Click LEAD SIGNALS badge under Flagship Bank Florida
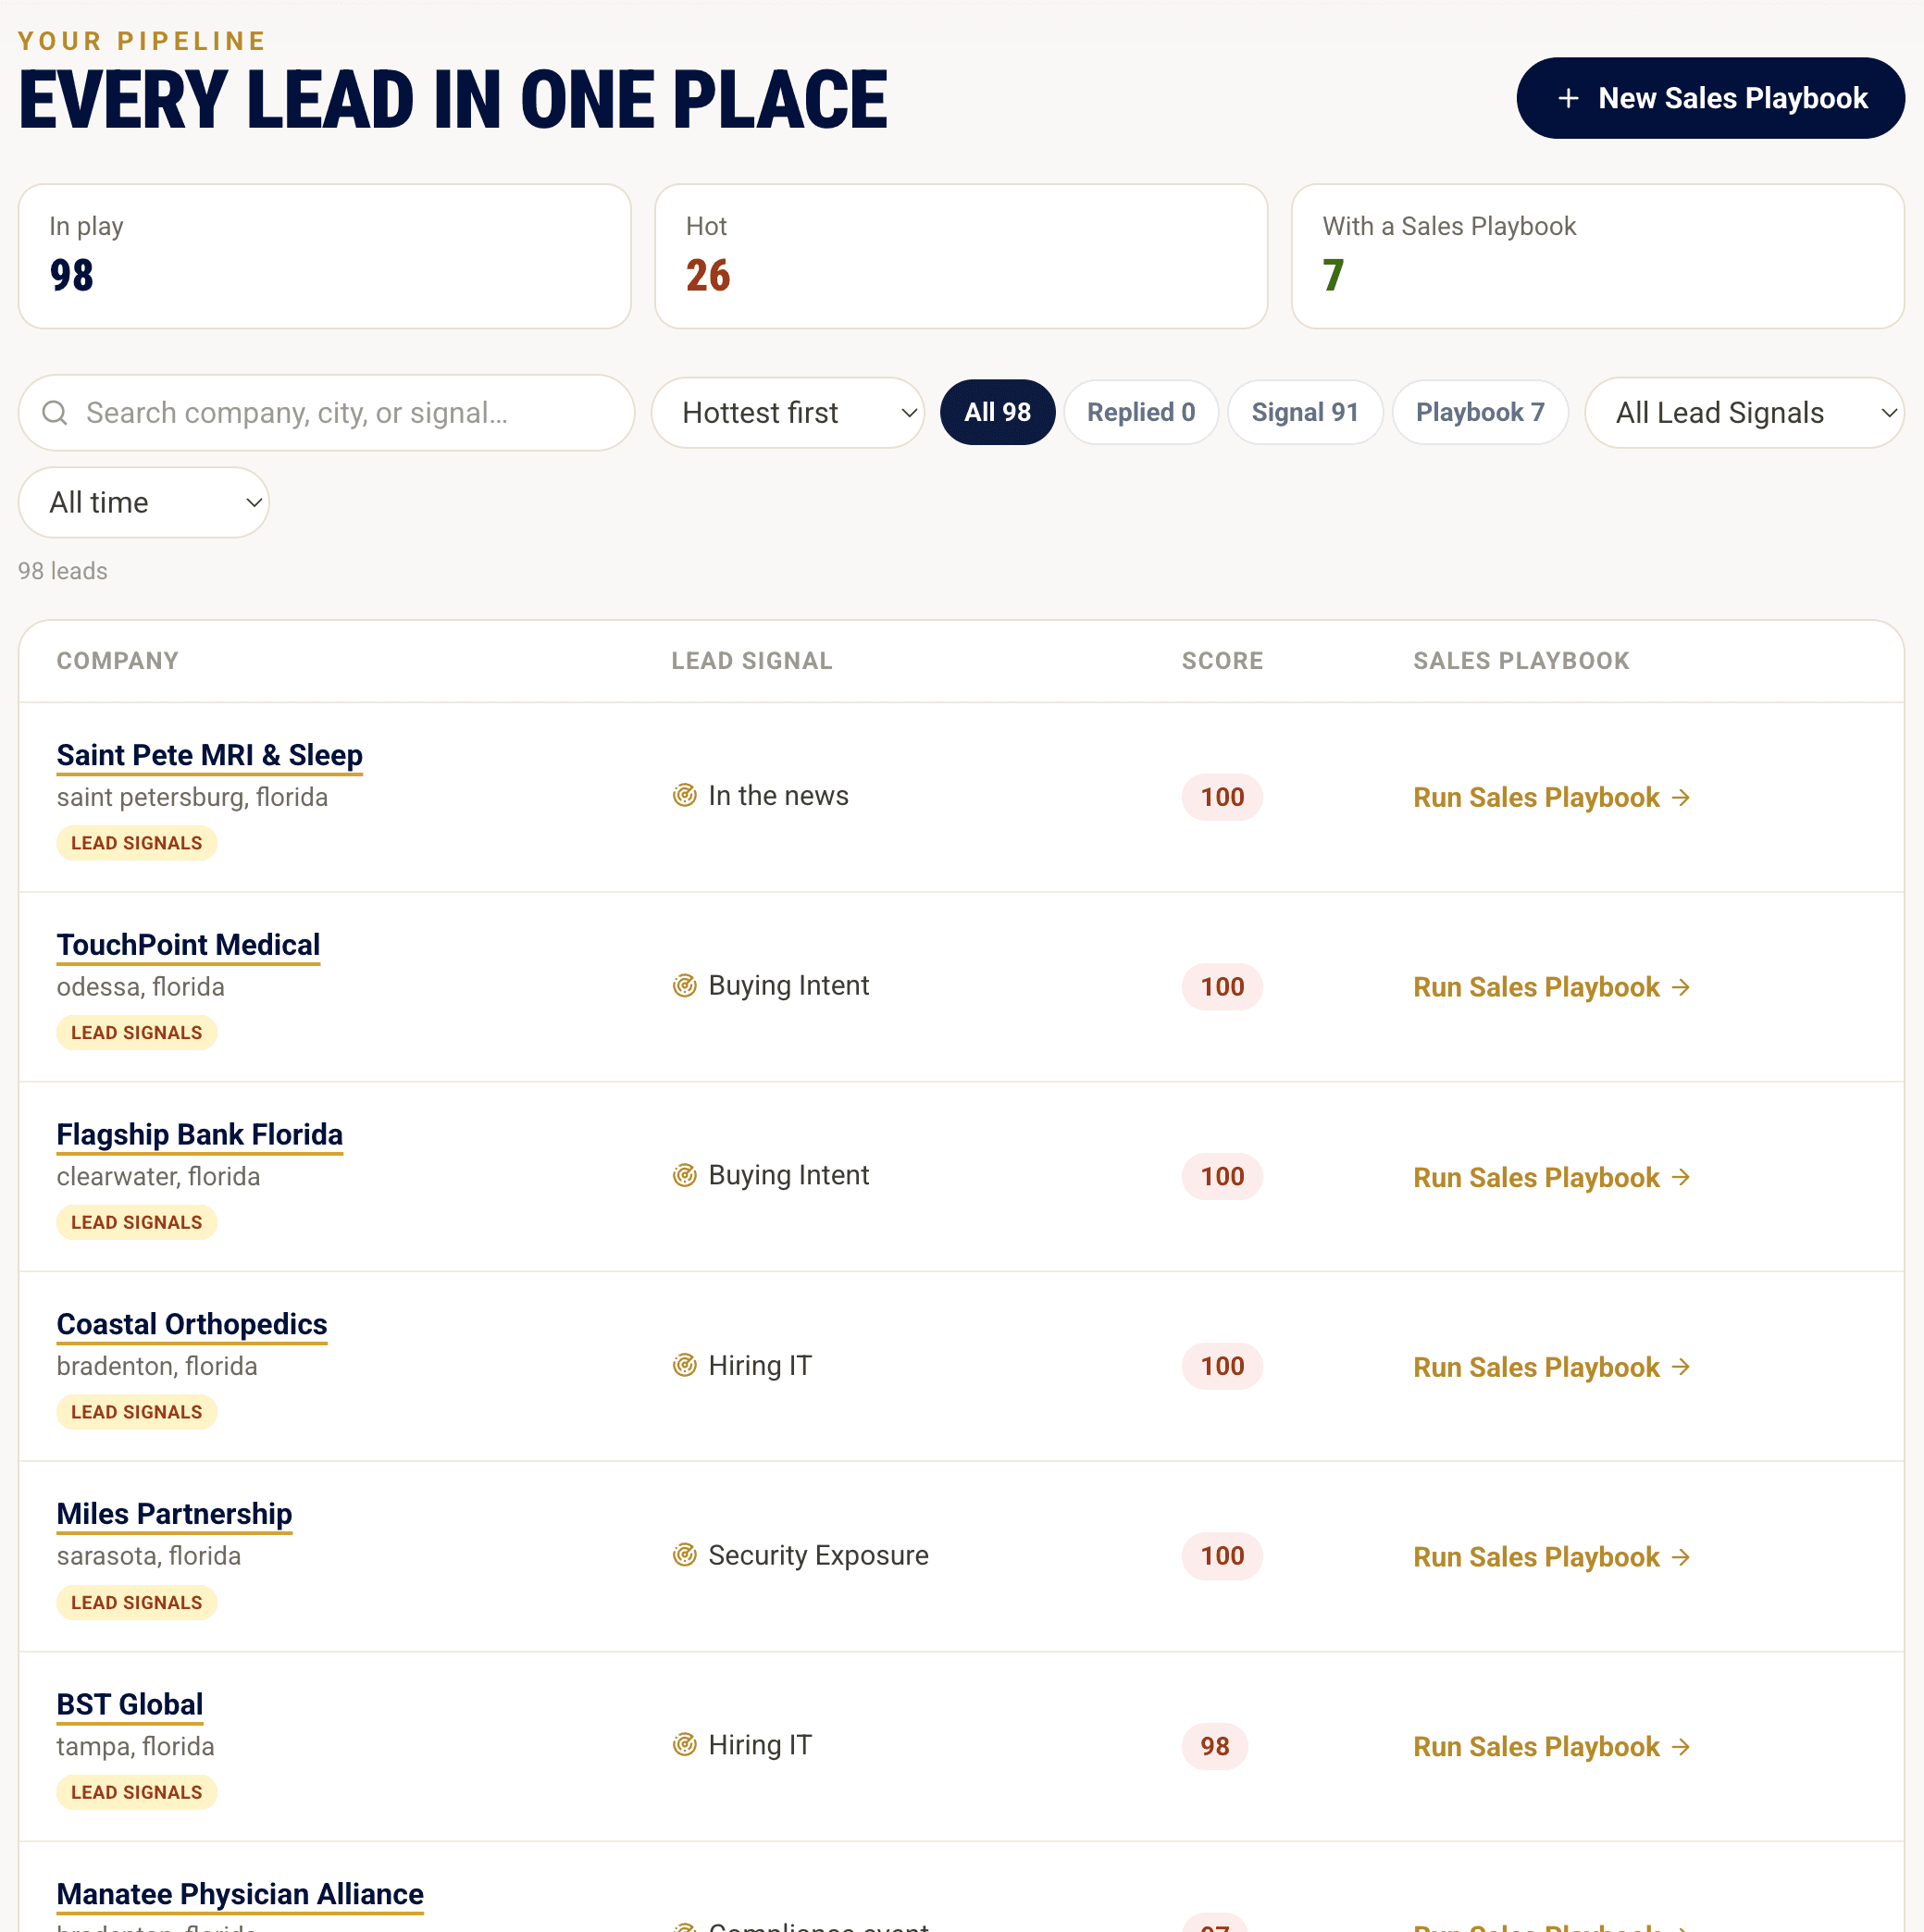The width and height of the screenshot is (1924, 1932). click(x=137, y=1222)
